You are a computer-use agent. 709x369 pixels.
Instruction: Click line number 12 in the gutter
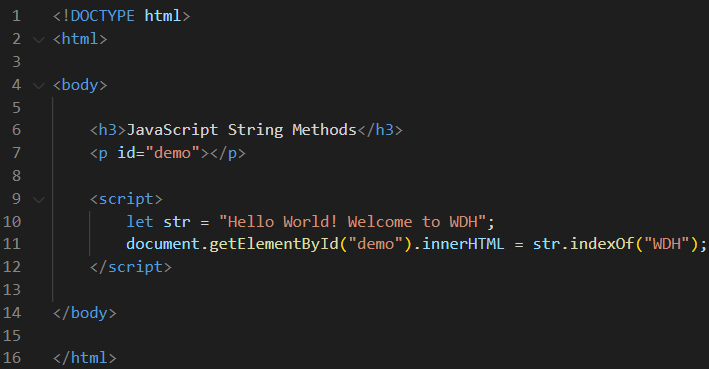coord(12,267)
